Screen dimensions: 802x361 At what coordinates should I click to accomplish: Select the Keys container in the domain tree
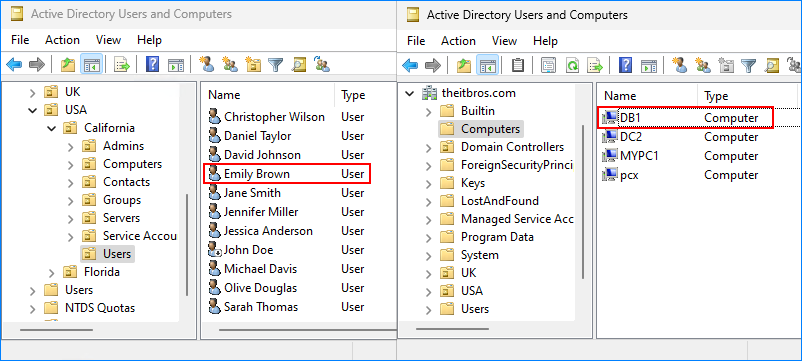tap(473, 183)
